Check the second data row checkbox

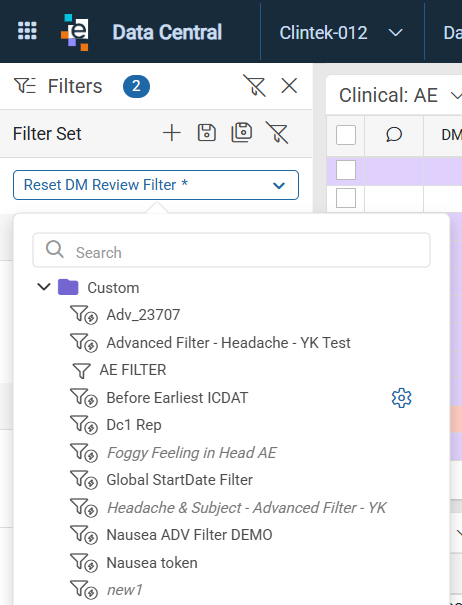(346, 198)
